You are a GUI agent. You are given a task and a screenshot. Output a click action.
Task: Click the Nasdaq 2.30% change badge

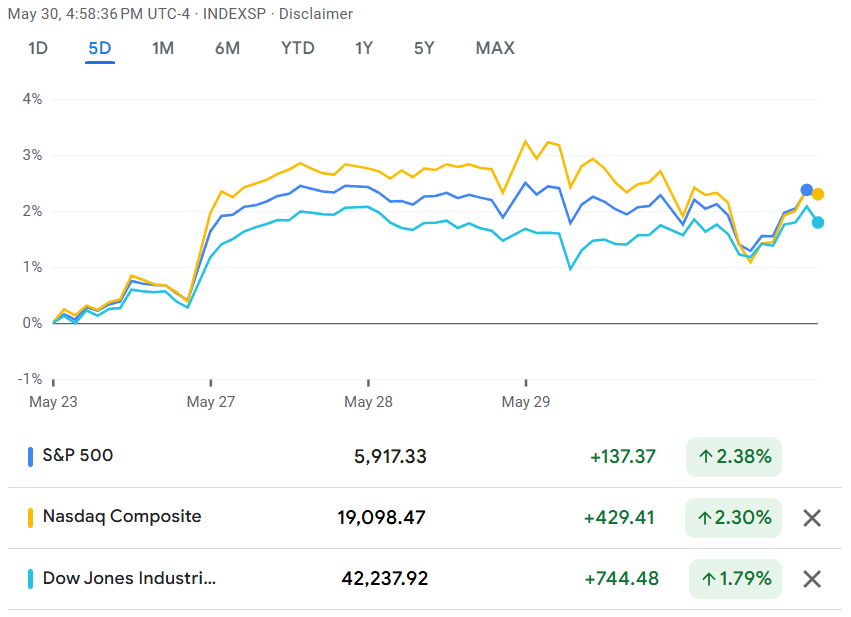click(733, 518)
